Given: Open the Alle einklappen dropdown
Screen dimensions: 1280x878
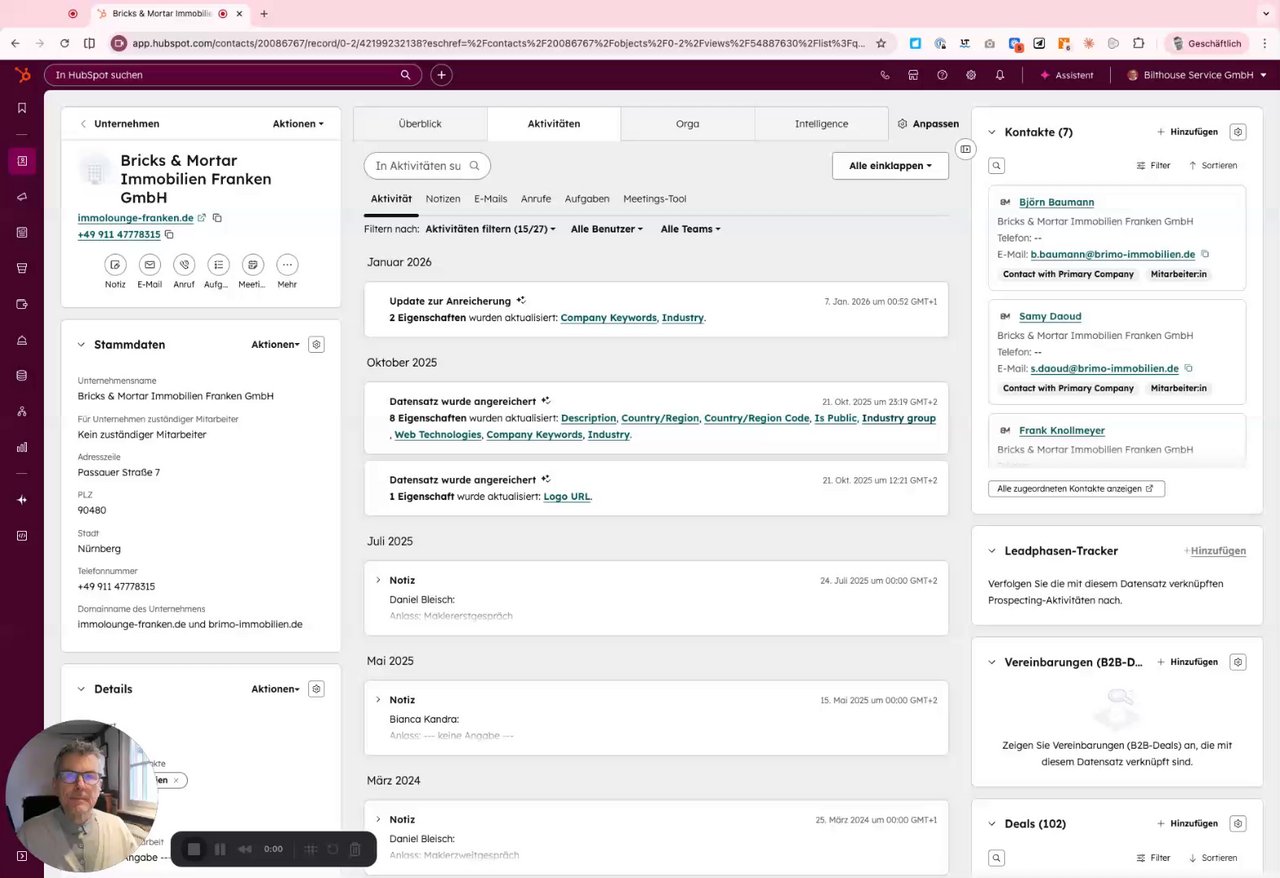Looking at the screenshot, I should tap(890, 166).
